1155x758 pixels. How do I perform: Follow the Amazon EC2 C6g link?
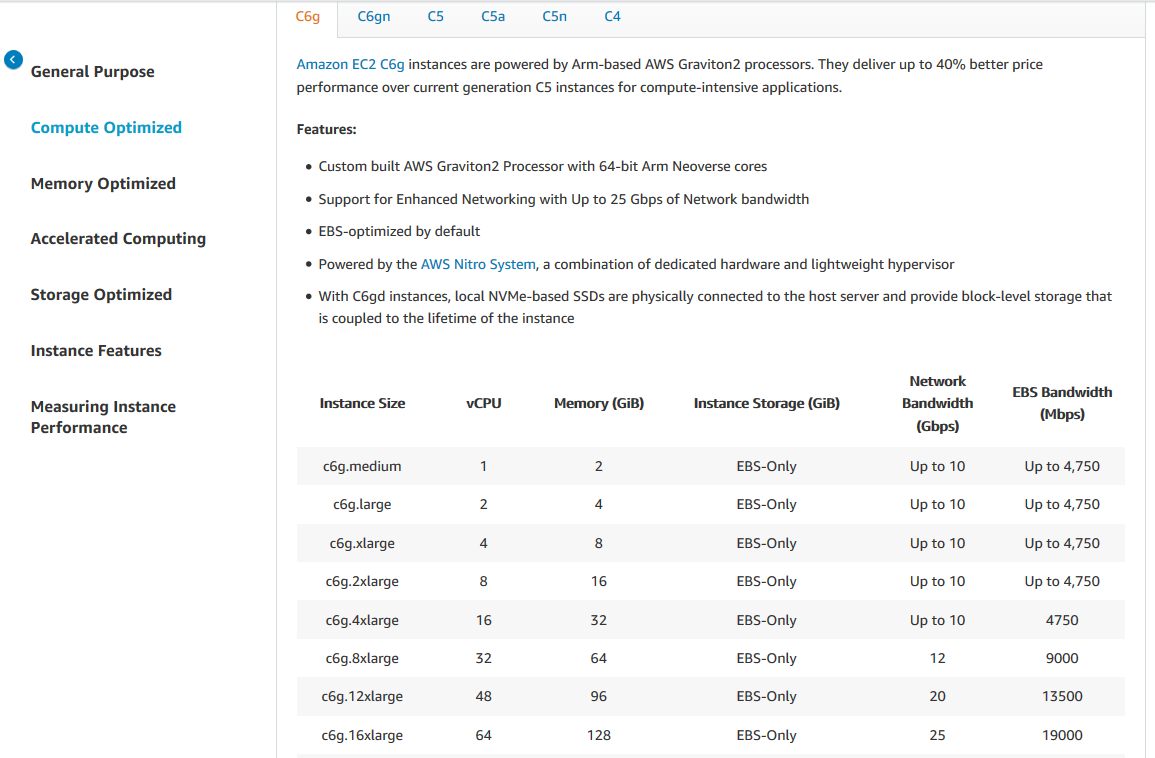350,64
